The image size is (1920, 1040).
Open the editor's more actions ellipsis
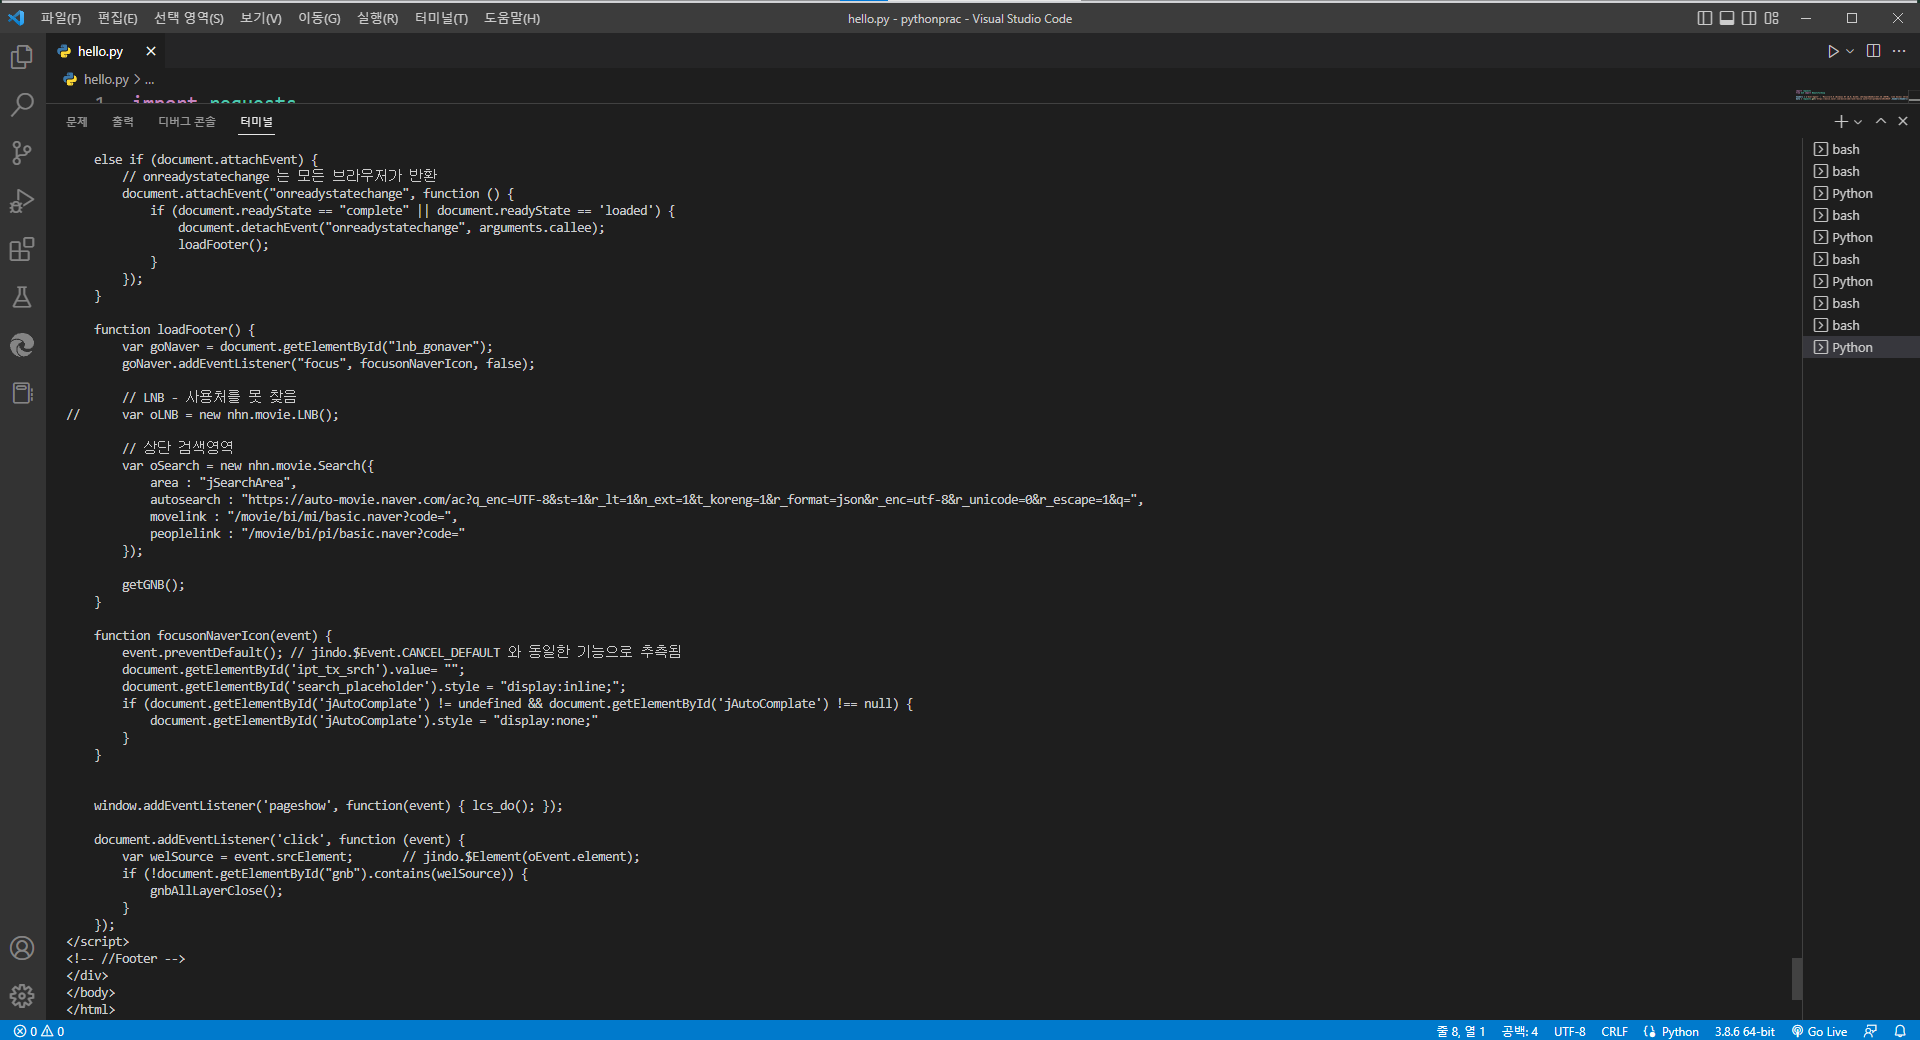pos(1899,51)
